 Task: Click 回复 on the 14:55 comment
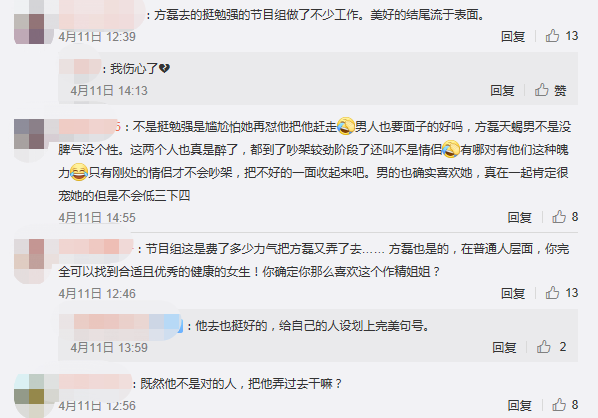[519, 217]
